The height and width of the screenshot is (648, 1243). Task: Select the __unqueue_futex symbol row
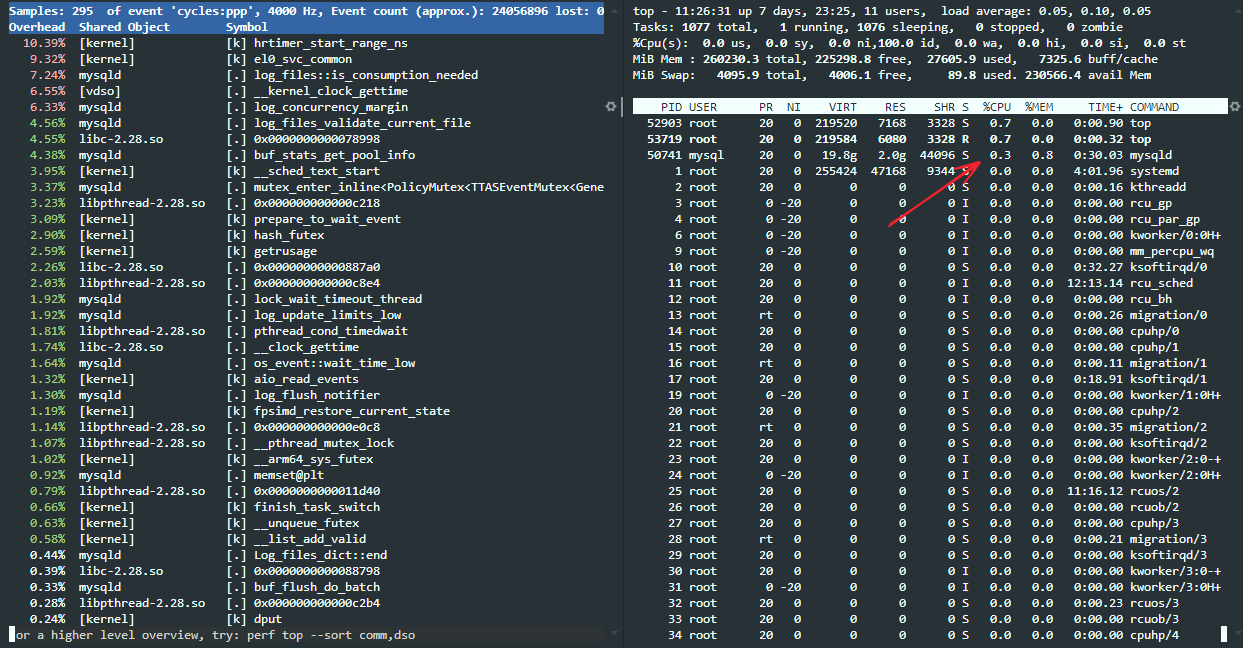[305, 523]
